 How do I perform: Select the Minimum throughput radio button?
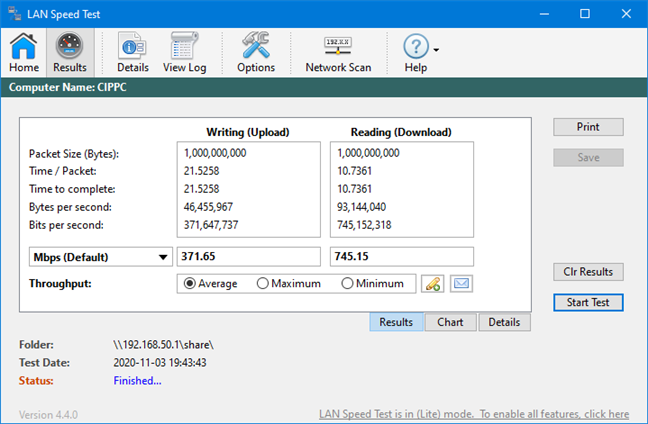click(x=347, y=283)
